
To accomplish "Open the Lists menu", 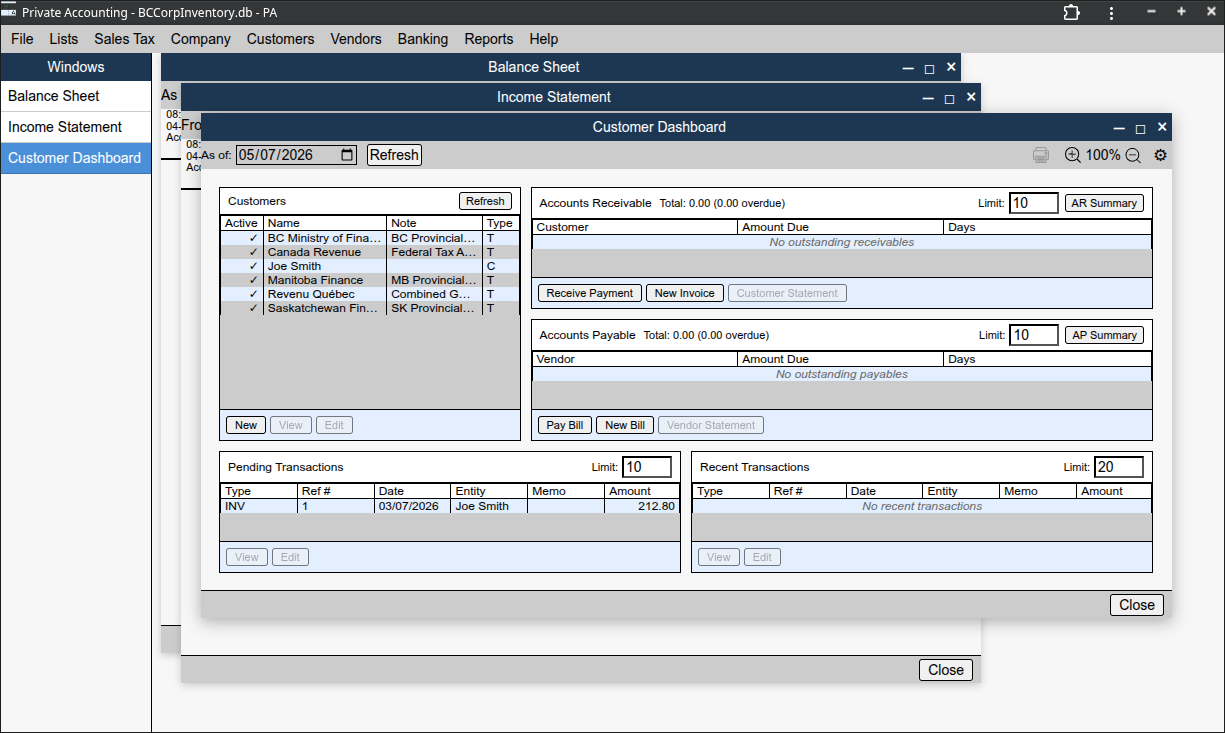I will (63, 39).
